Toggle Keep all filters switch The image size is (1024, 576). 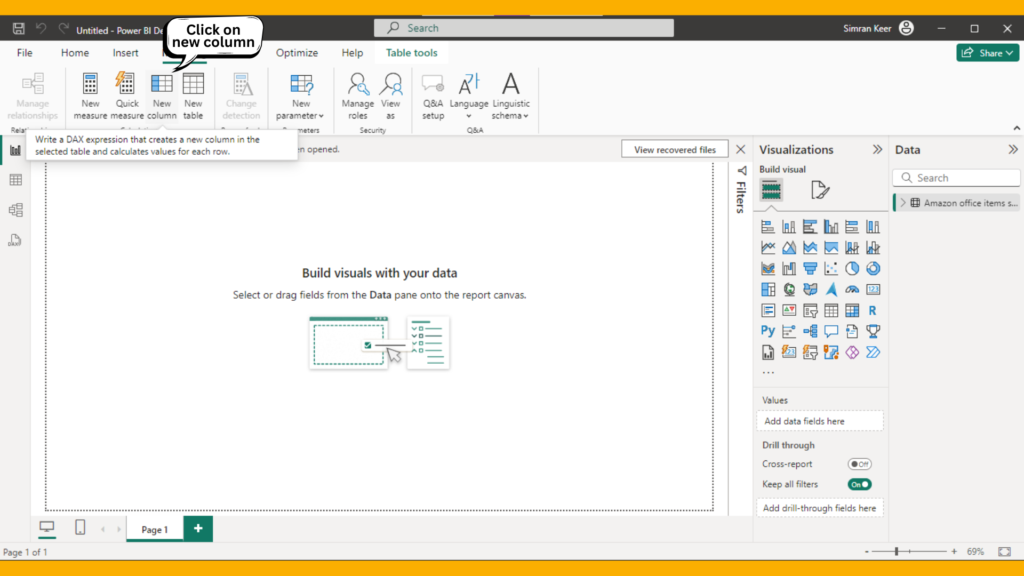[x=859, y=485]
